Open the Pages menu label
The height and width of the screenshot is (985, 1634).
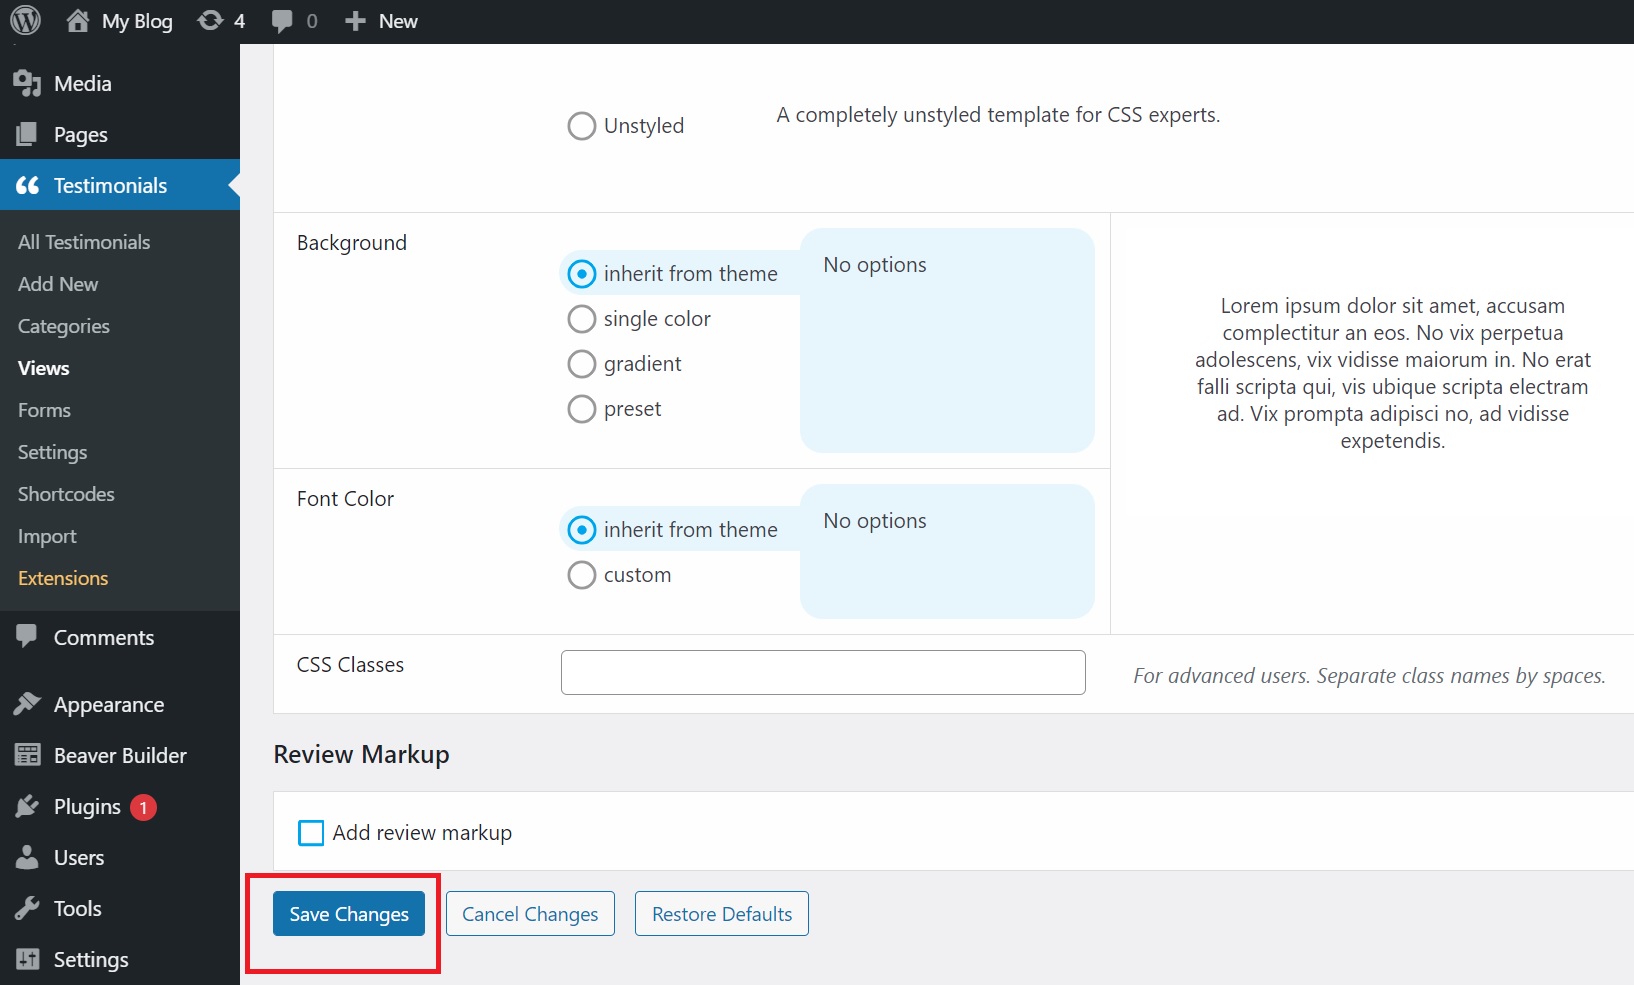(x=81, y=135)
